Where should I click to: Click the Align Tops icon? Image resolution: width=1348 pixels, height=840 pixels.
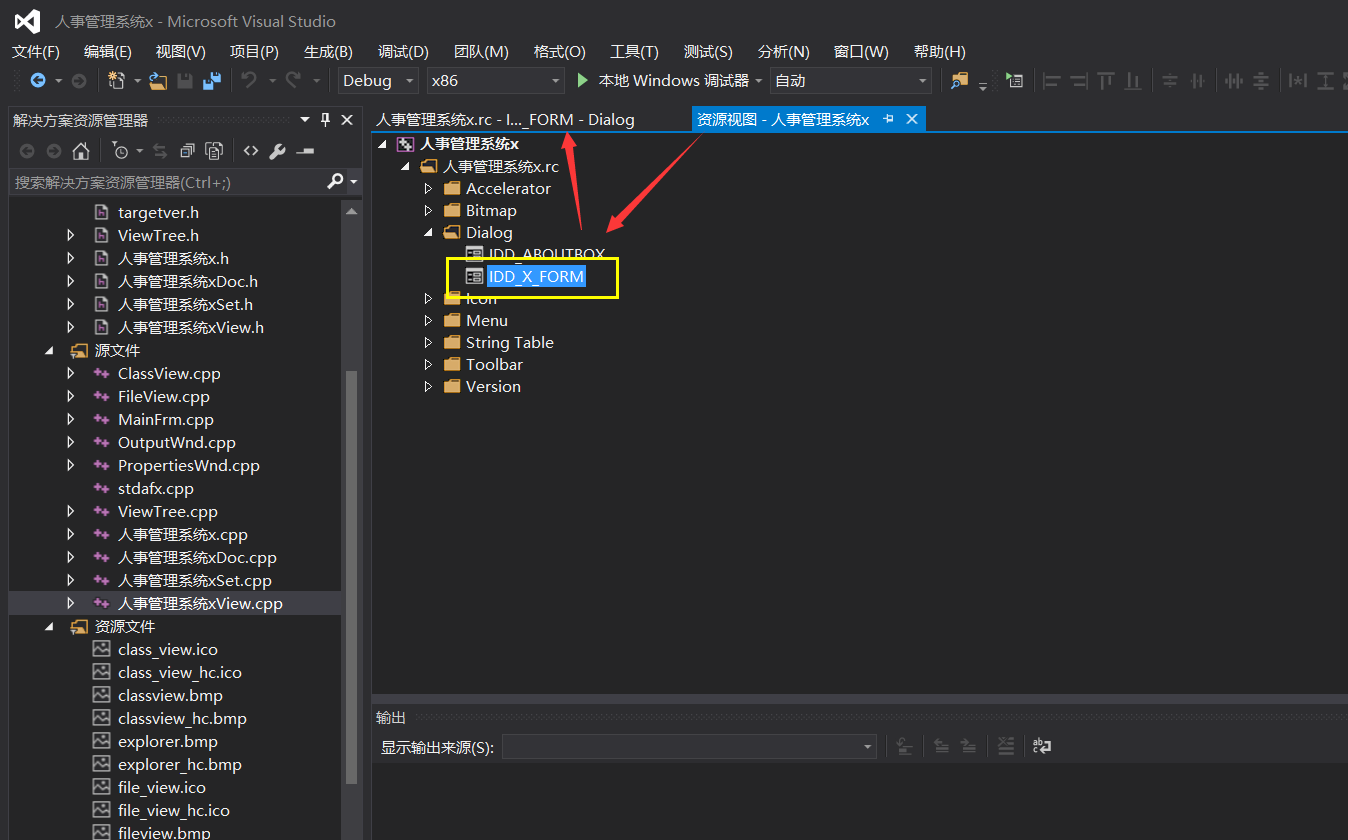pos(1106,81)
